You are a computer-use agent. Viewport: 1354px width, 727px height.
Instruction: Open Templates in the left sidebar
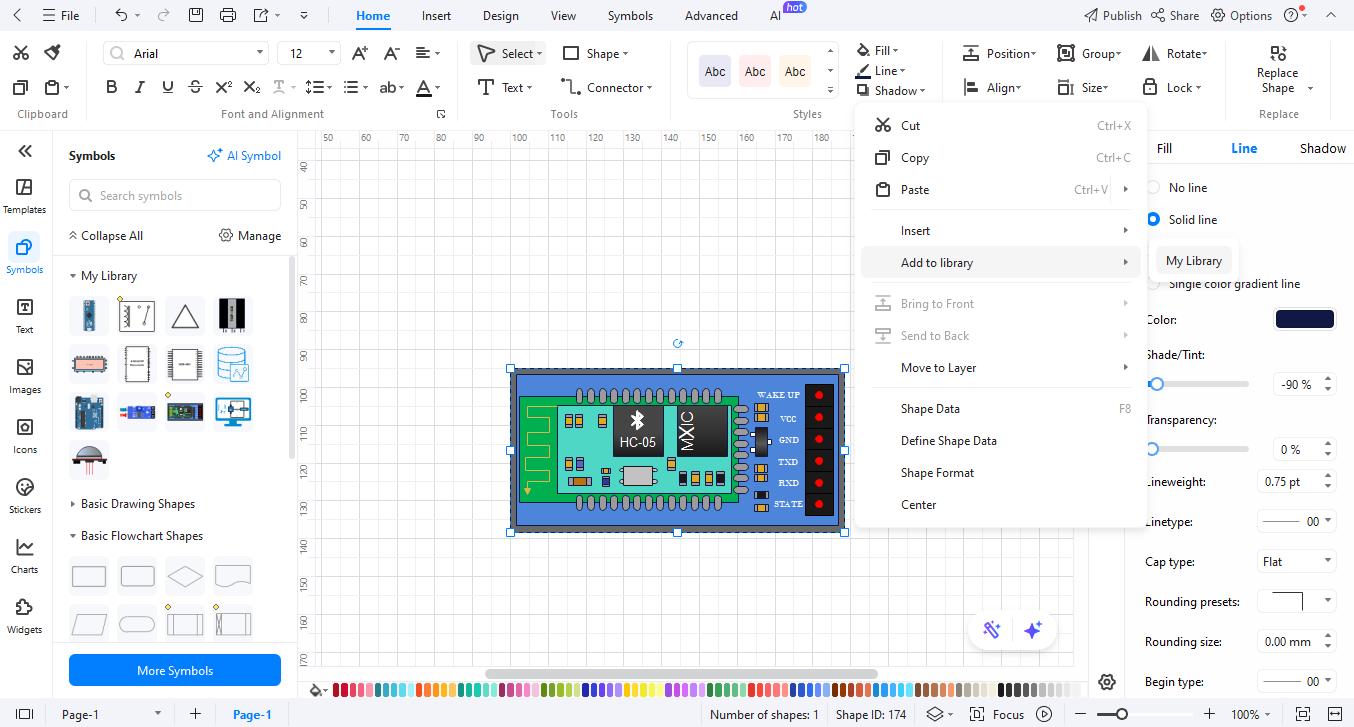25,196
